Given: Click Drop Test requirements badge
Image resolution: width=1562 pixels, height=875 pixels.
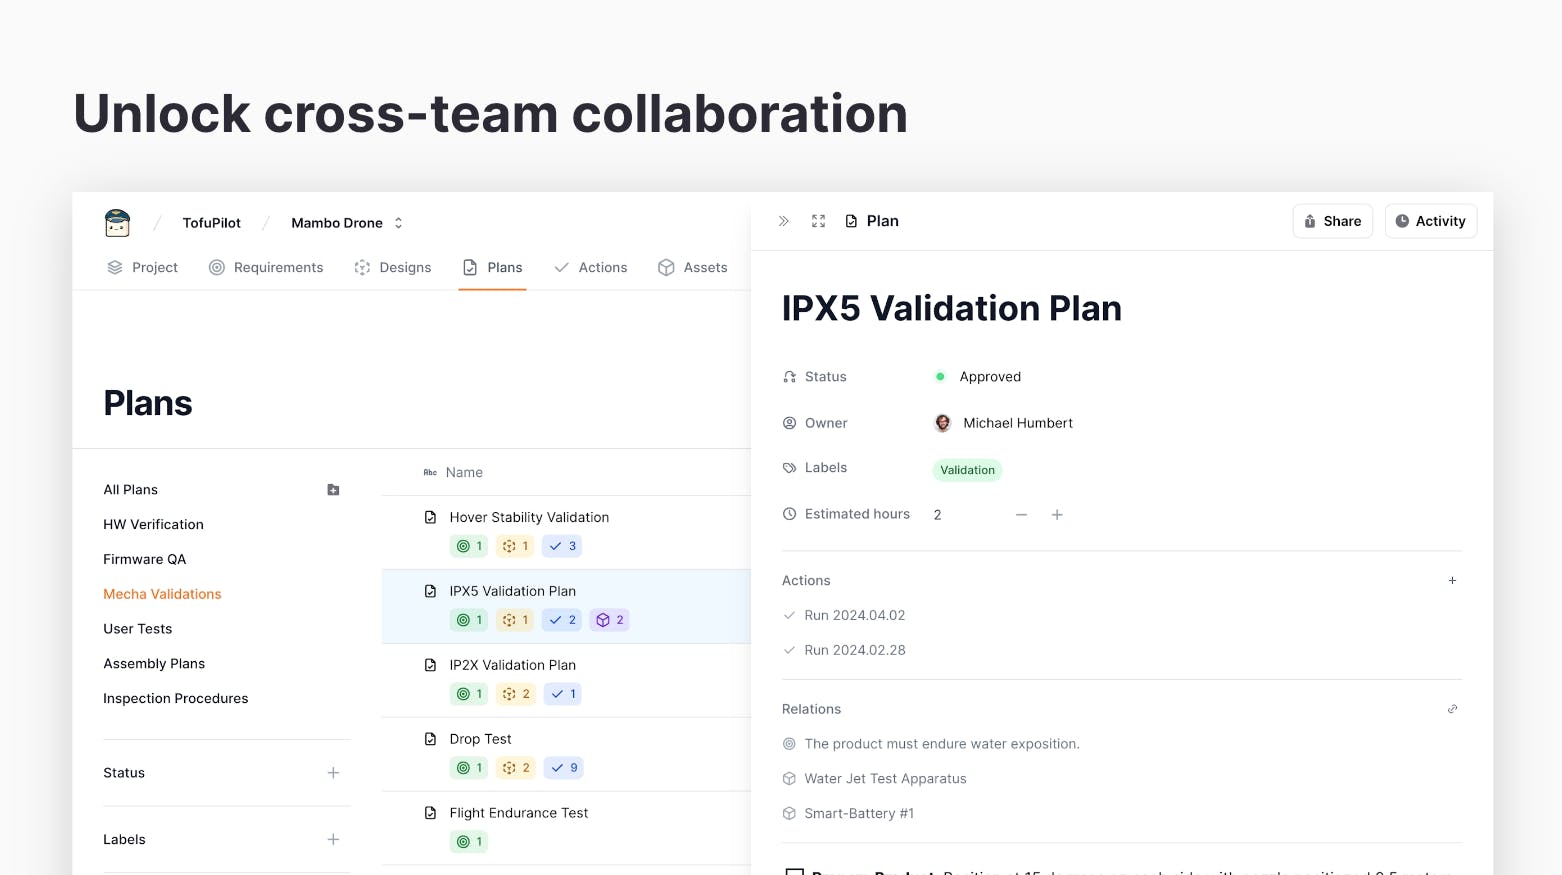Looking at the screenshot, I should pos(469,768).
